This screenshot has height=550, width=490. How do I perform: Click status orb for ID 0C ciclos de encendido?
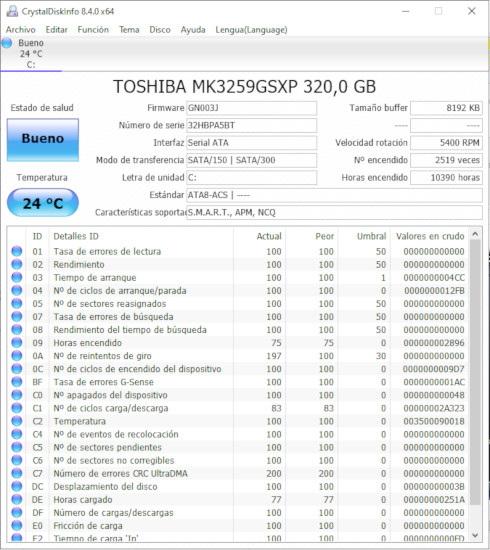pyautogui.click(x=16, y=369)
